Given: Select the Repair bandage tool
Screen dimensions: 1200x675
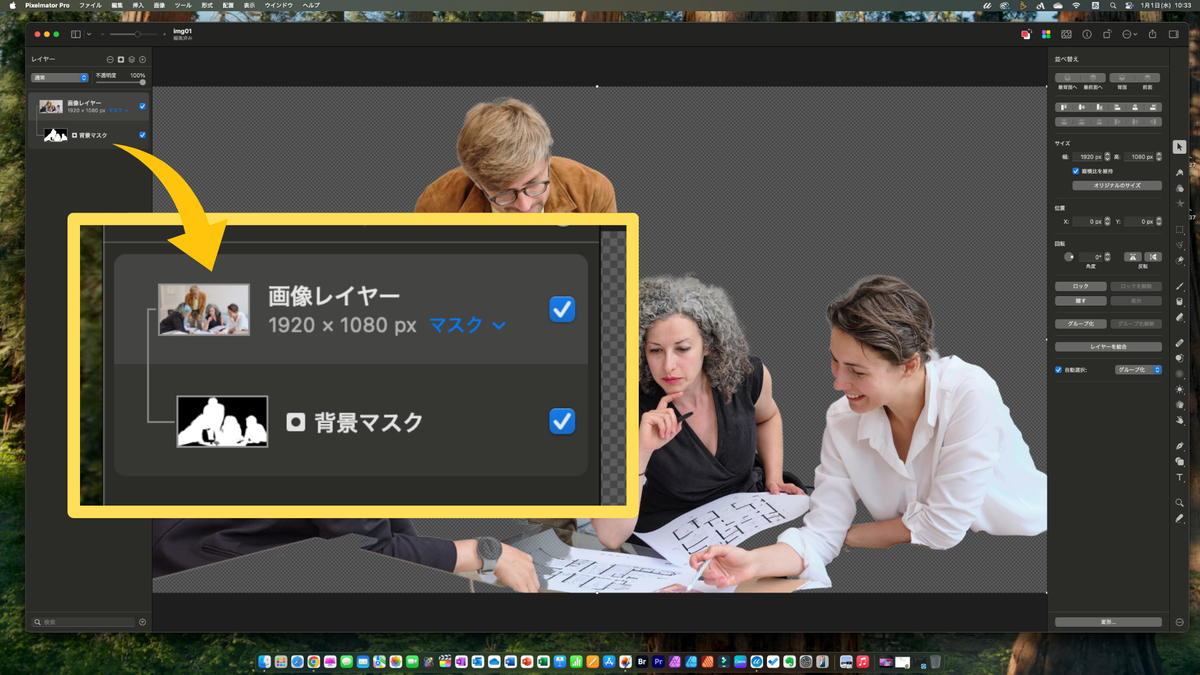Looking at the screenshot, I should pyautogui.click(x=1180, y=342).
